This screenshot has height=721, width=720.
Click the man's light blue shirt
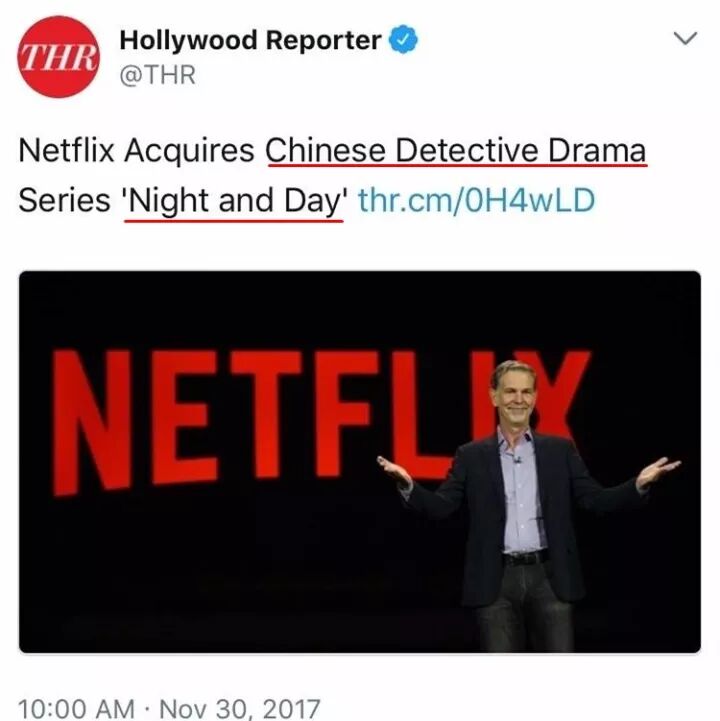pos(521,492)
